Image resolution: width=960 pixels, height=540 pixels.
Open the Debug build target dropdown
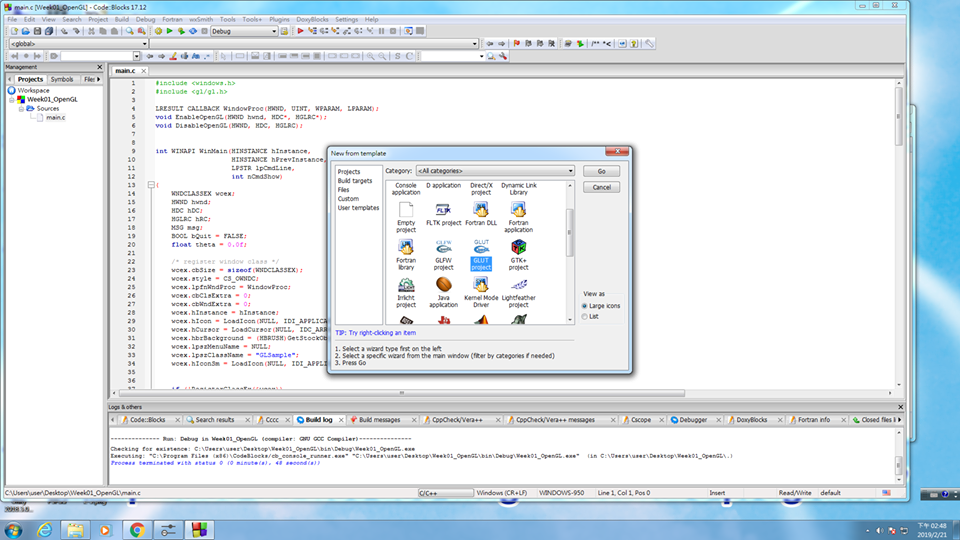tap(244, 31)
